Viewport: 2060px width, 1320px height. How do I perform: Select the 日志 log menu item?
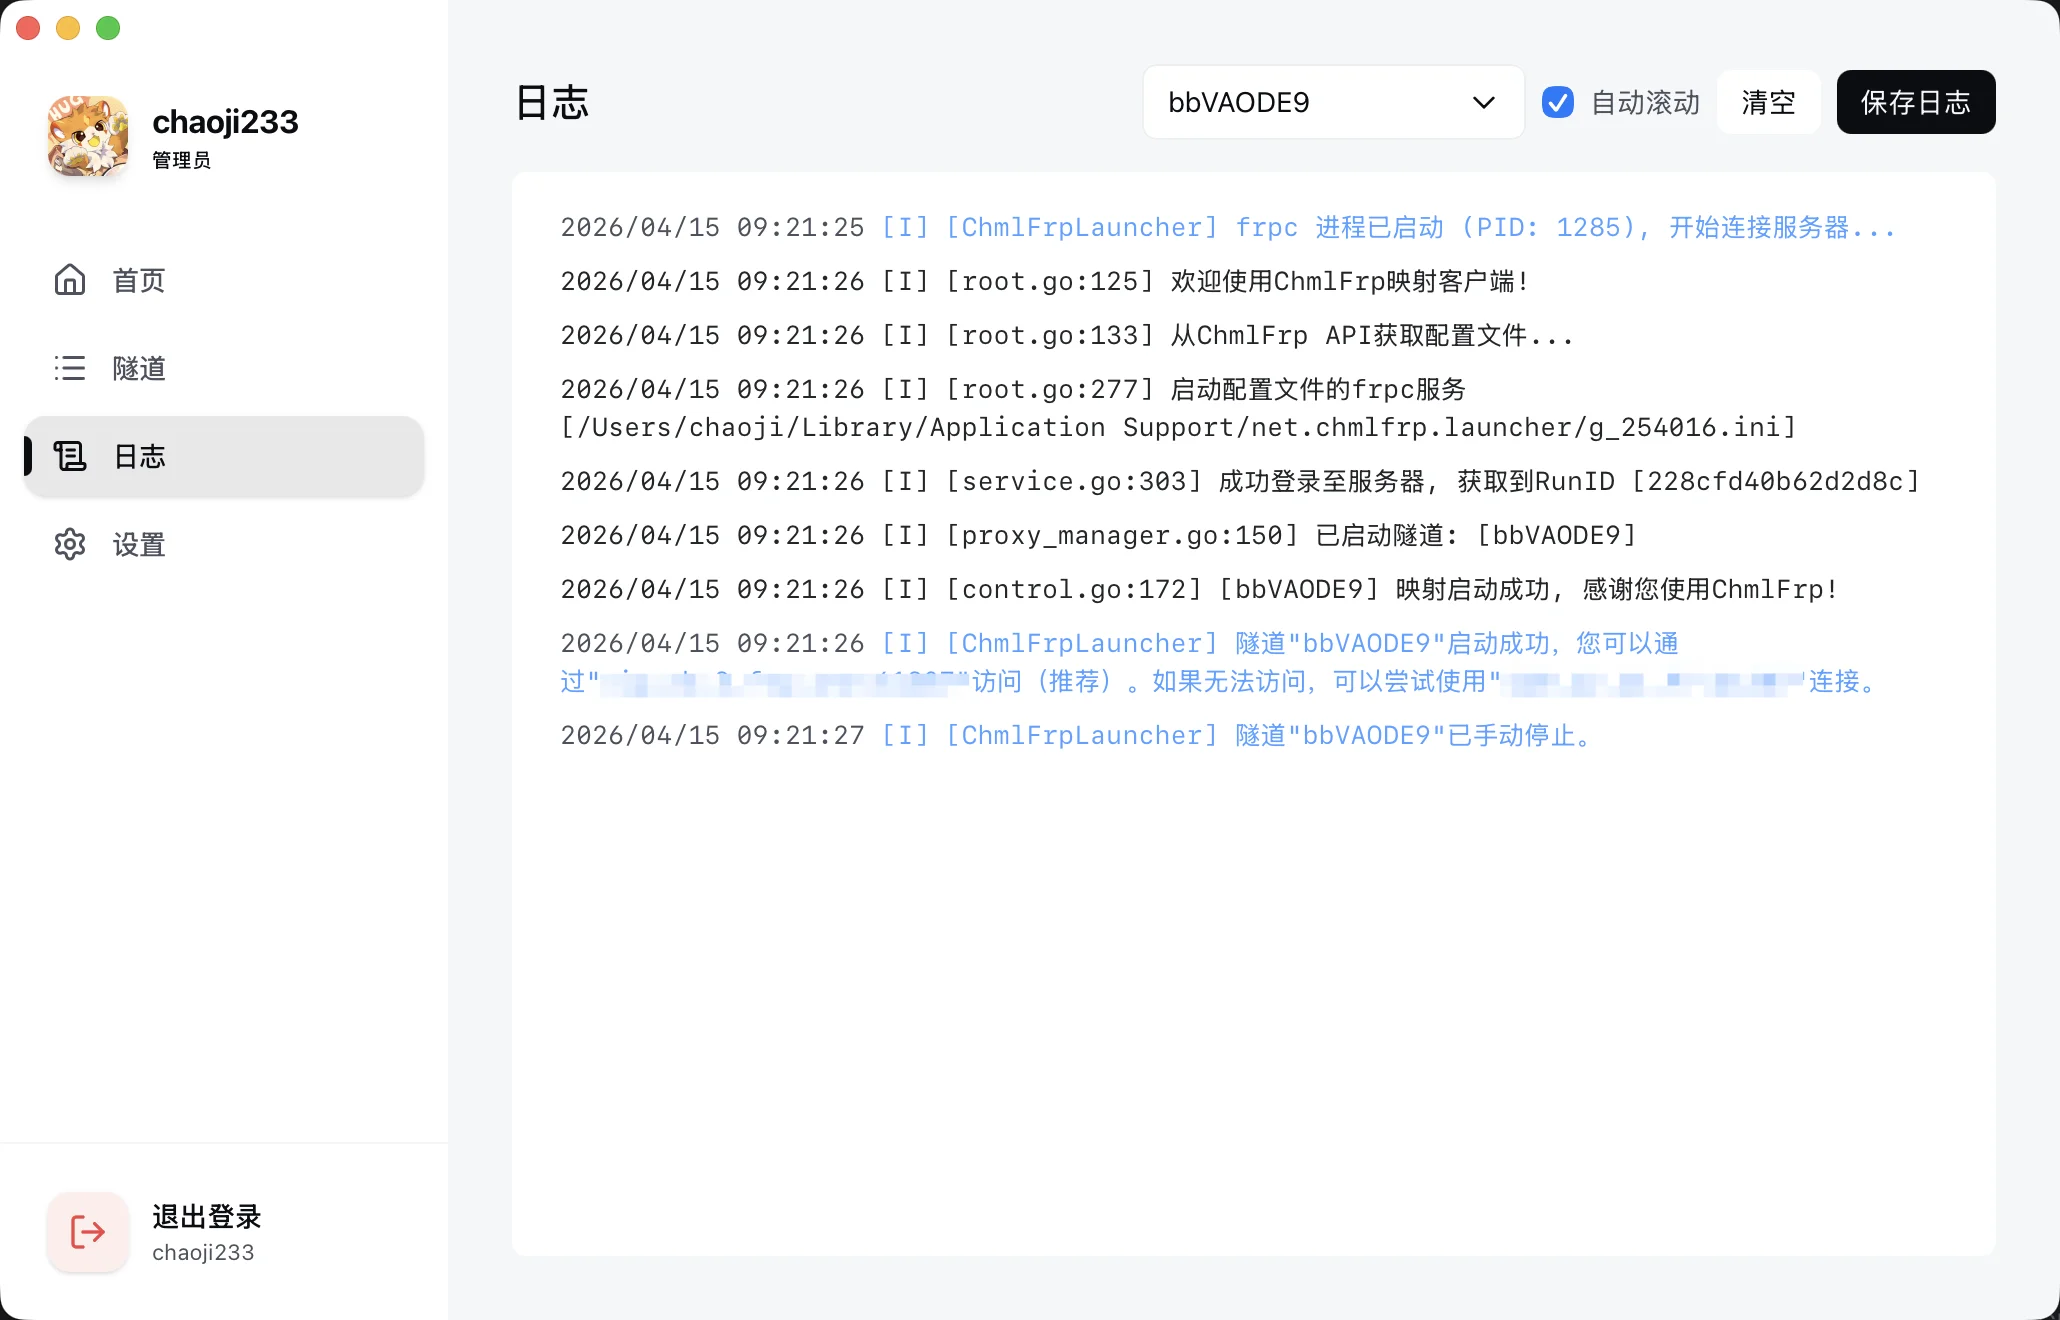point(224,456)
